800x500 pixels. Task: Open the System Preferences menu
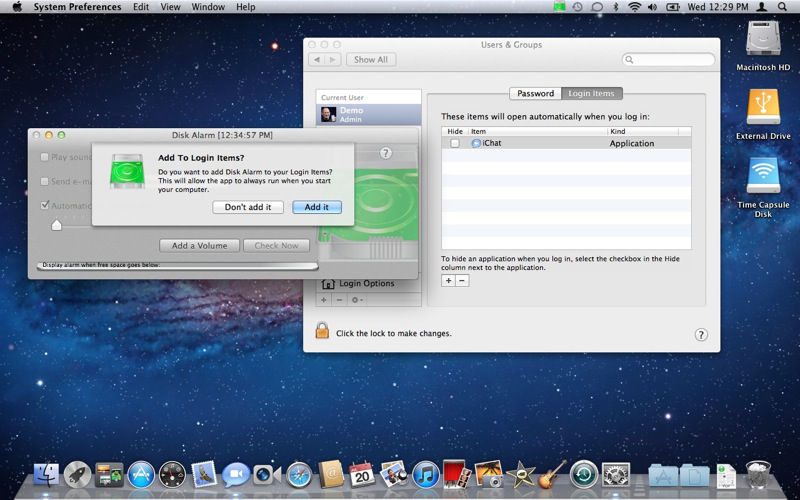(x=78, y=7)
